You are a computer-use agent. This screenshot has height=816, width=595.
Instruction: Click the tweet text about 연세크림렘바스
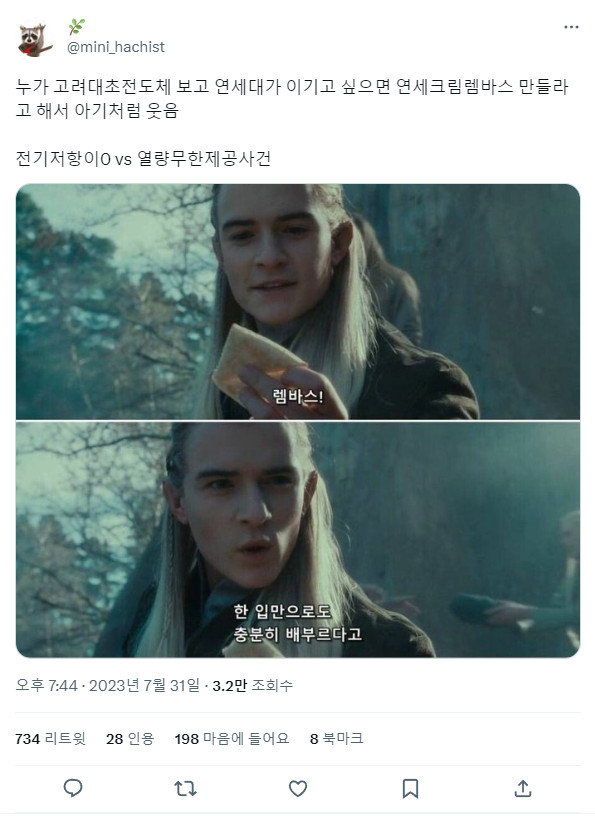pyautogui.click(x=292, y=98)
